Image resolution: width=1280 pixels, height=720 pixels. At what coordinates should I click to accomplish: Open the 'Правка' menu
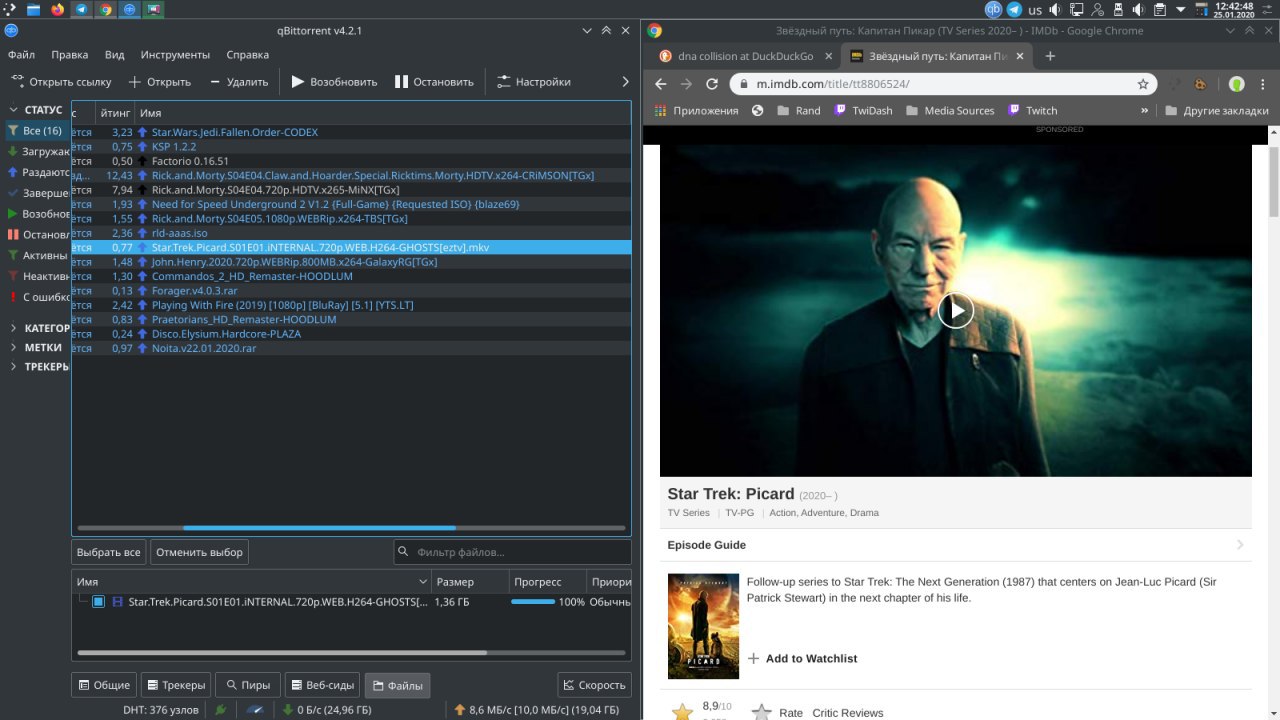click(x=70, y=55)
